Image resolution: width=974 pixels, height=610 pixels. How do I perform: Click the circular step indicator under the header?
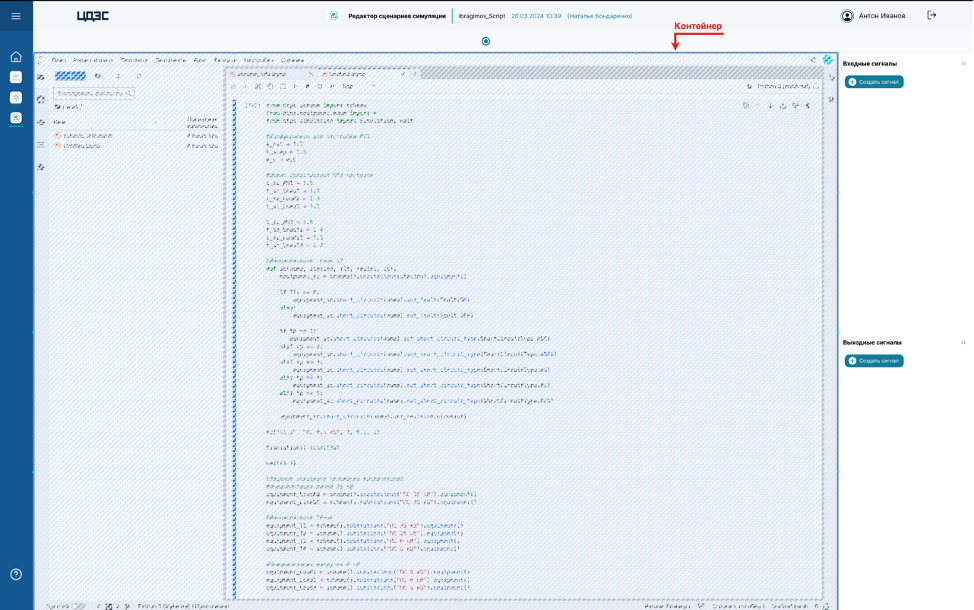tap(486, 41)
